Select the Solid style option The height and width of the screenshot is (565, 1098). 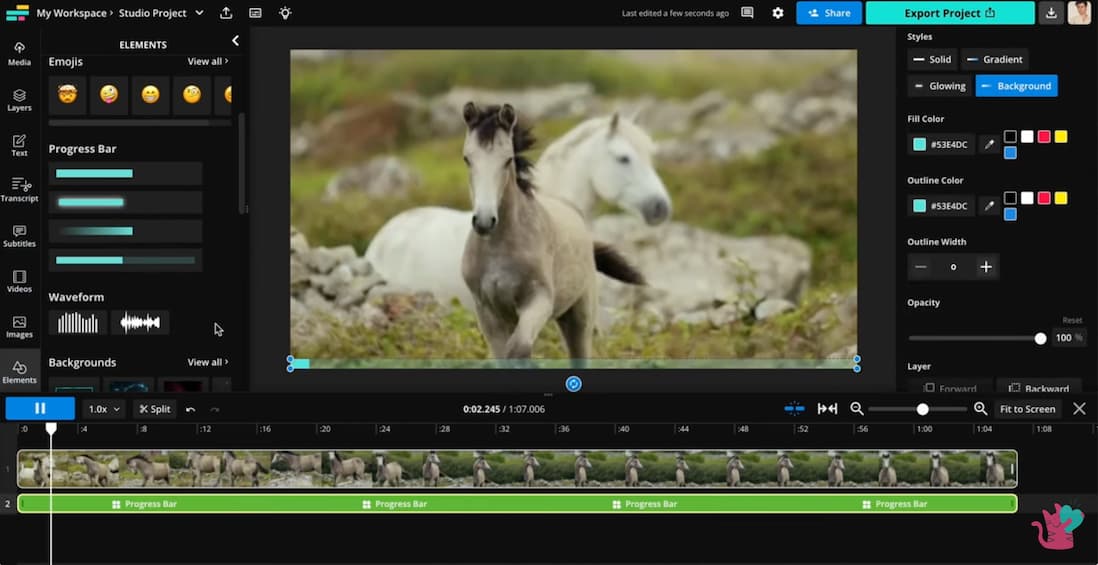click(x=931, y=59)
